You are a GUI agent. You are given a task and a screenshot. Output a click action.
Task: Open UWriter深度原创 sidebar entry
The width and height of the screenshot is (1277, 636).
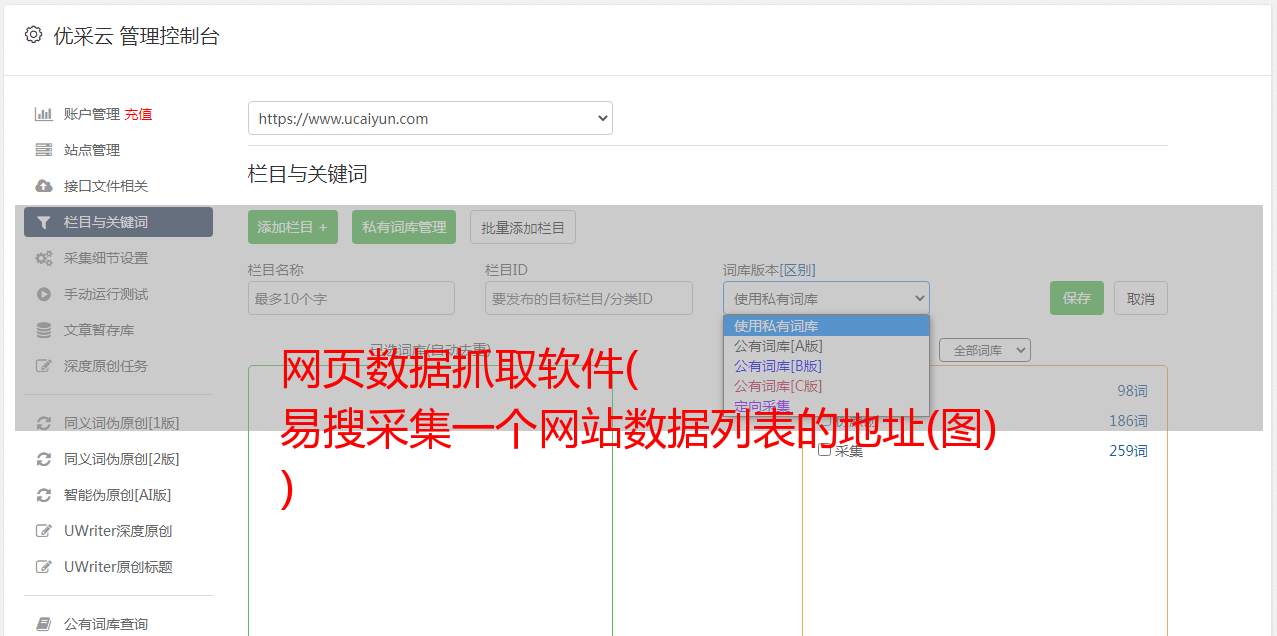pos(118,531)
